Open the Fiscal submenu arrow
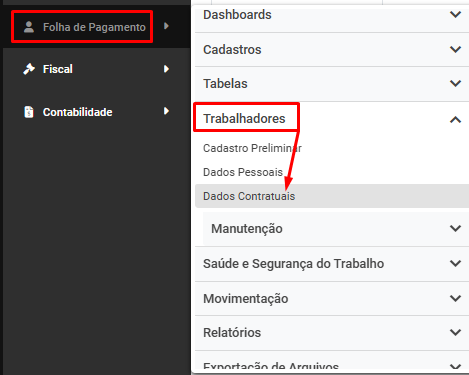 coord(166,69)
